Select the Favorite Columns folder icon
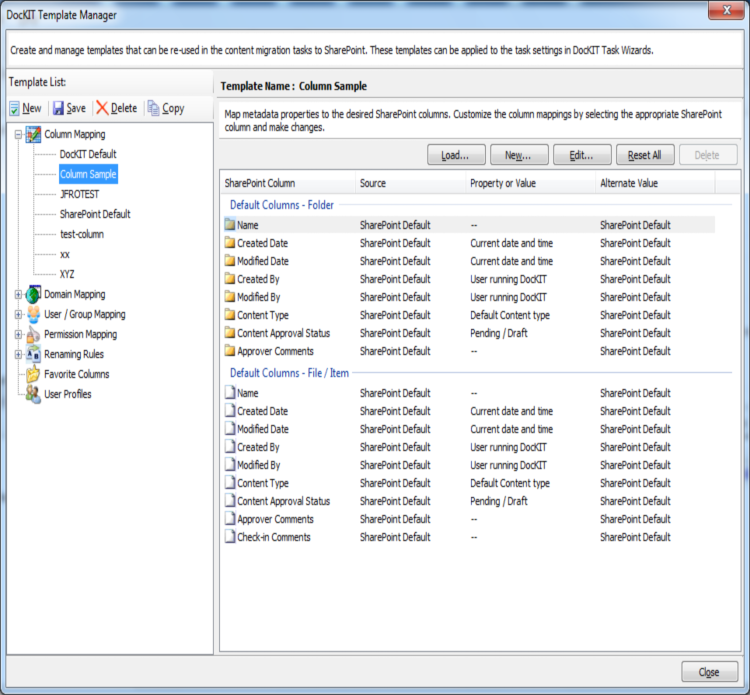 tap(33, 374)
